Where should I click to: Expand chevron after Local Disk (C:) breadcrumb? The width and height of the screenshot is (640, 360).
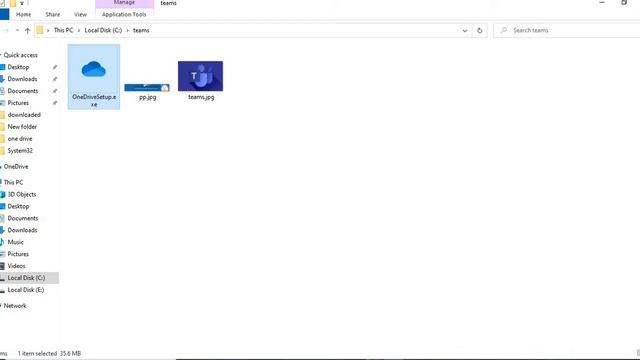pos(127,30)
